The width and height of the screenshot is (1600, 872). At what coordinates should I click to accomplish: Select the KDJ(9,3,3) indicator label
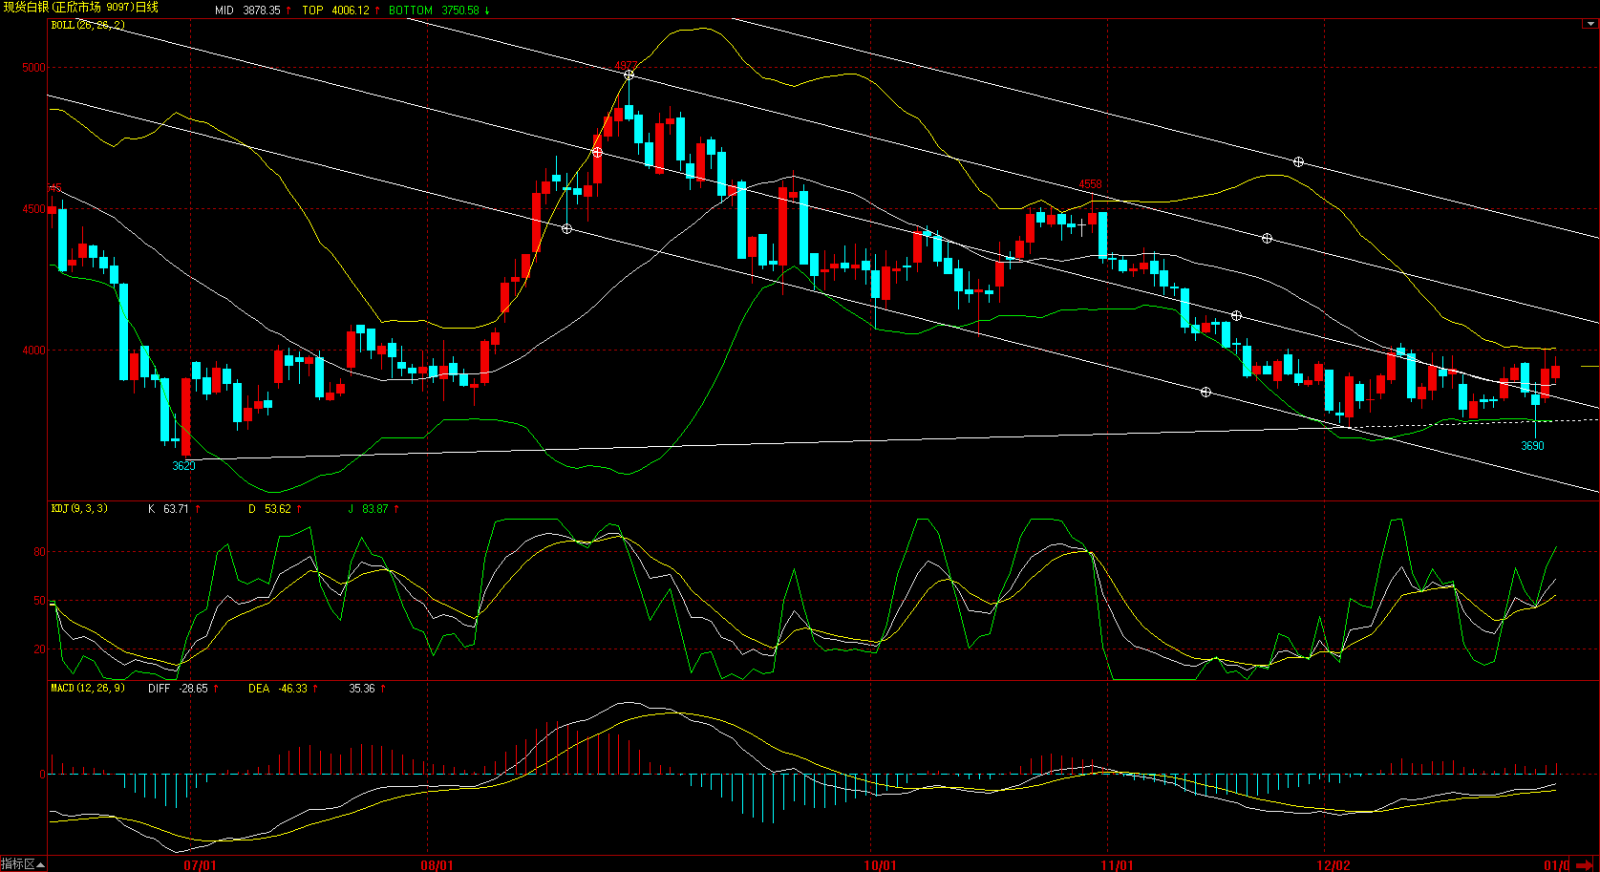pyautogui.click(x=79, y=509)
